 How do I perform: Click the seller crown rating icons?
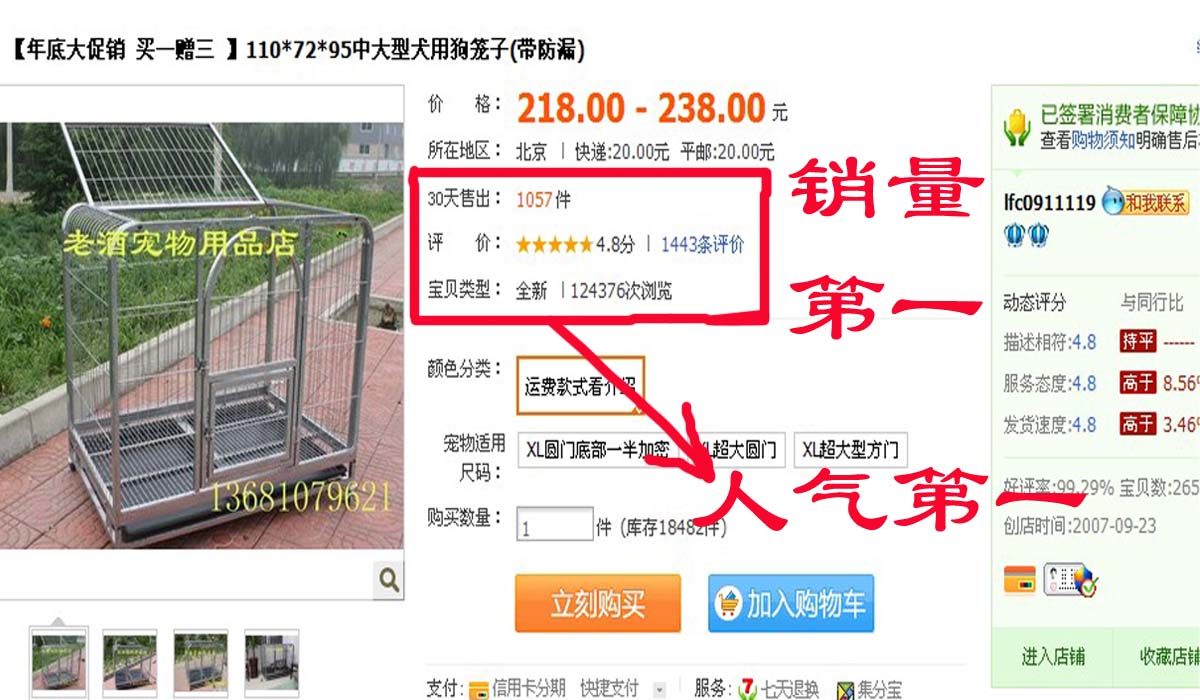tap(1026, 235)
